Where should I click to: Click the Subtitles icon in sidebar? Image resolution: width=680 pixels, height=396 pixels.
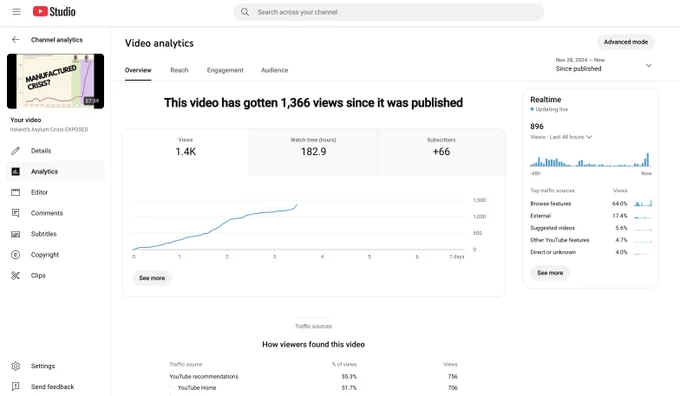point(16,234)
